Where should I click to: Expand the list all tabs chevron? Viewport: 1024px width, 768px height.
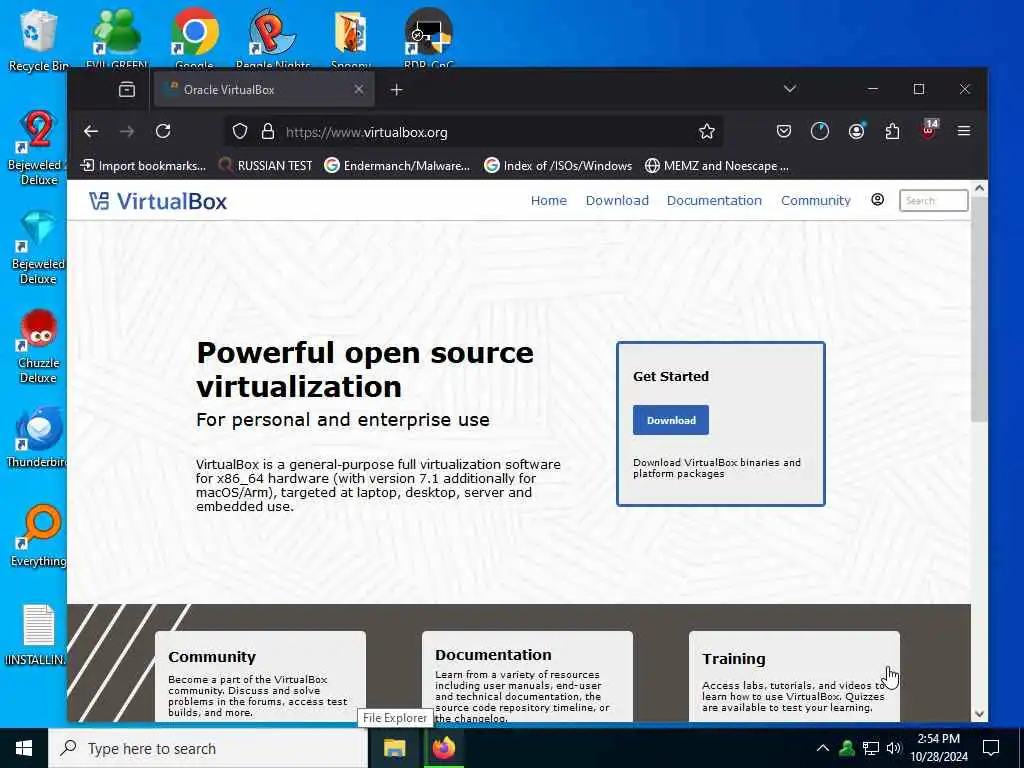790,89
